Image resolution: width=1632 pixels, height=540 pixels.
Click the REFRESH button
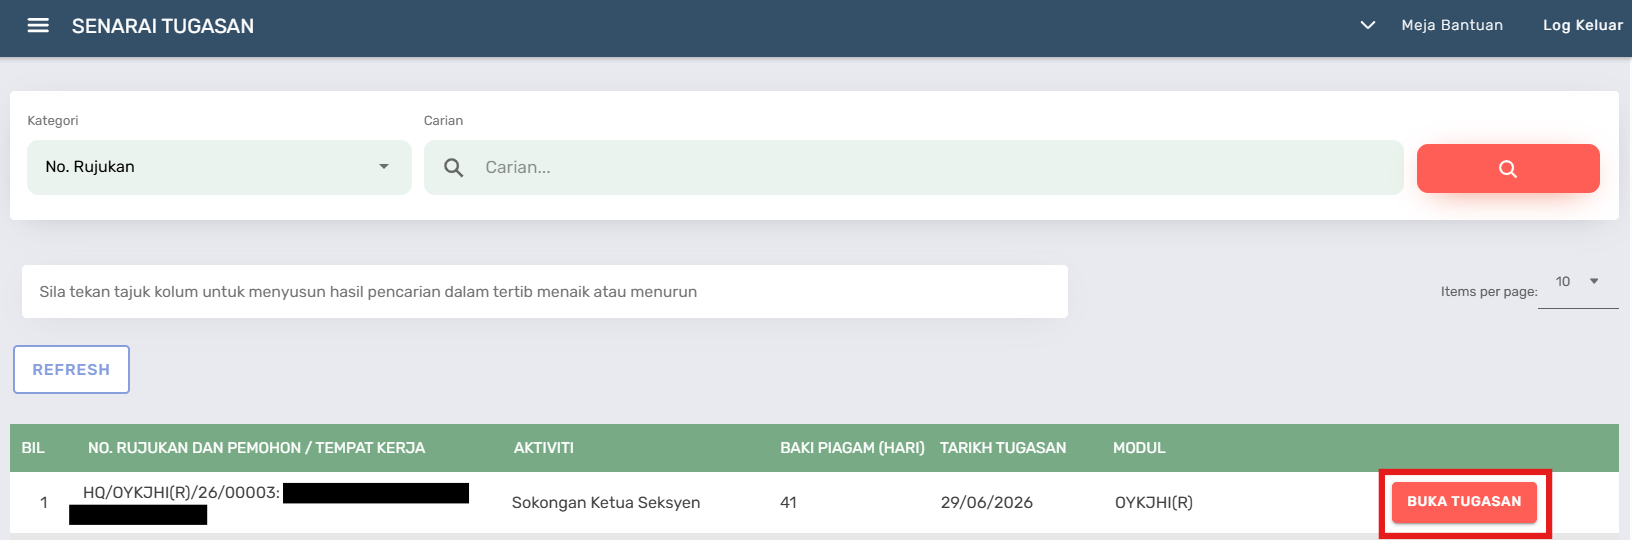tap(71, 369)
